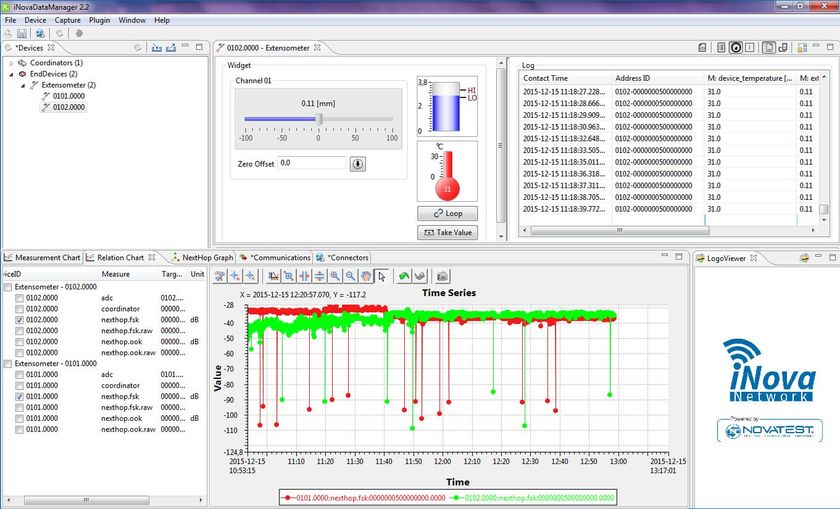This screenshot has height=509, width=840.
Task: Open the Device menu
Action: click(x=35, y=20)
